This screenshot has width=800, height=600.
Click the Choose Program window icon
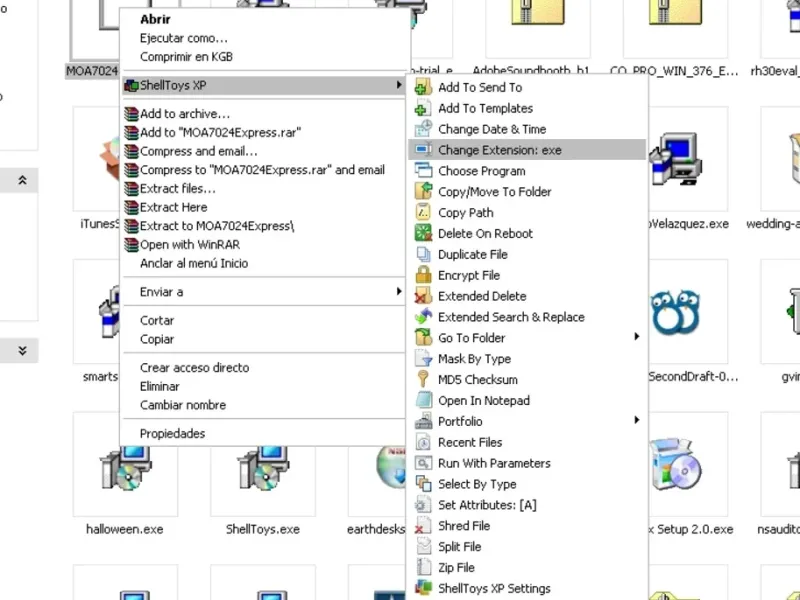pos(423,171)
